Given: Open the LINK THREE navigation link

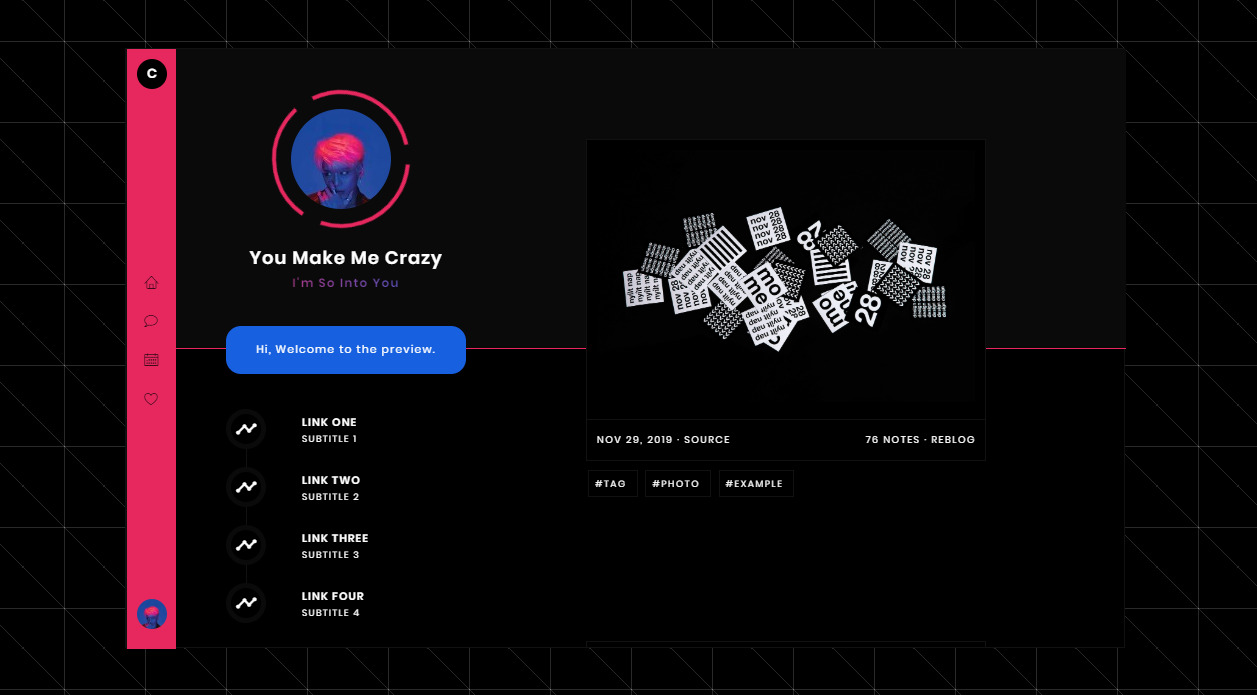Looking at the screenshot, I should (335, 539).
